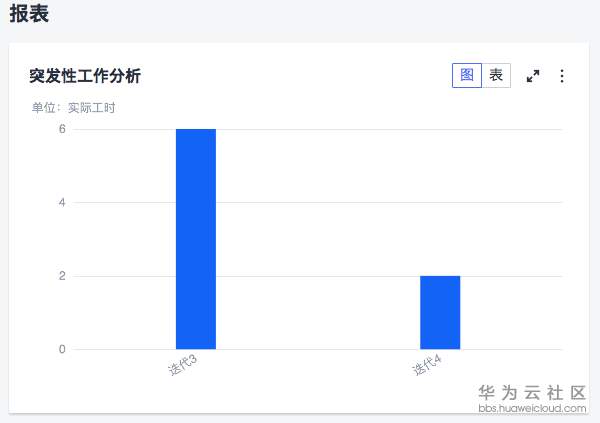Expand the report card to fullscreen
Screen dimensions: 600x423
(x=533, y=76)
